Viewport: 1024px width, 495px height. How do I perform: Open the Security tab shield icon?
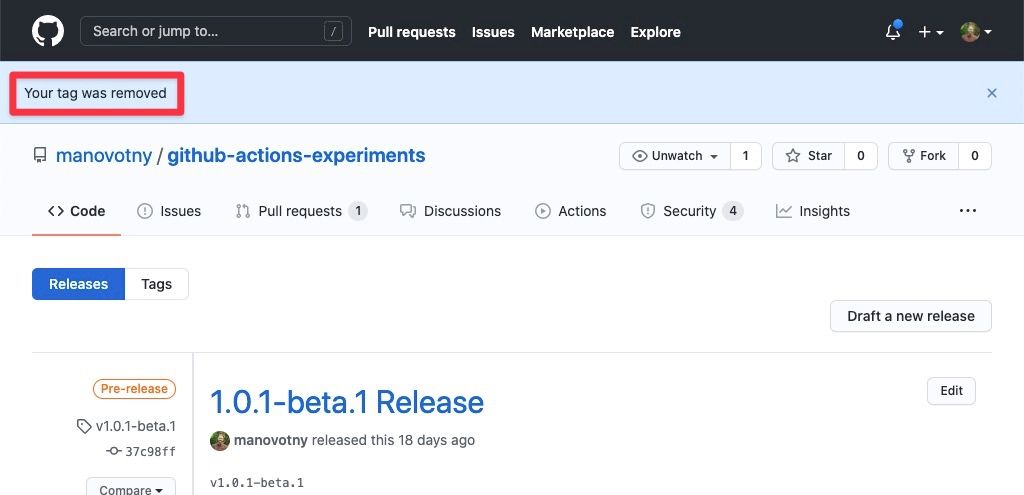[647, 211]
